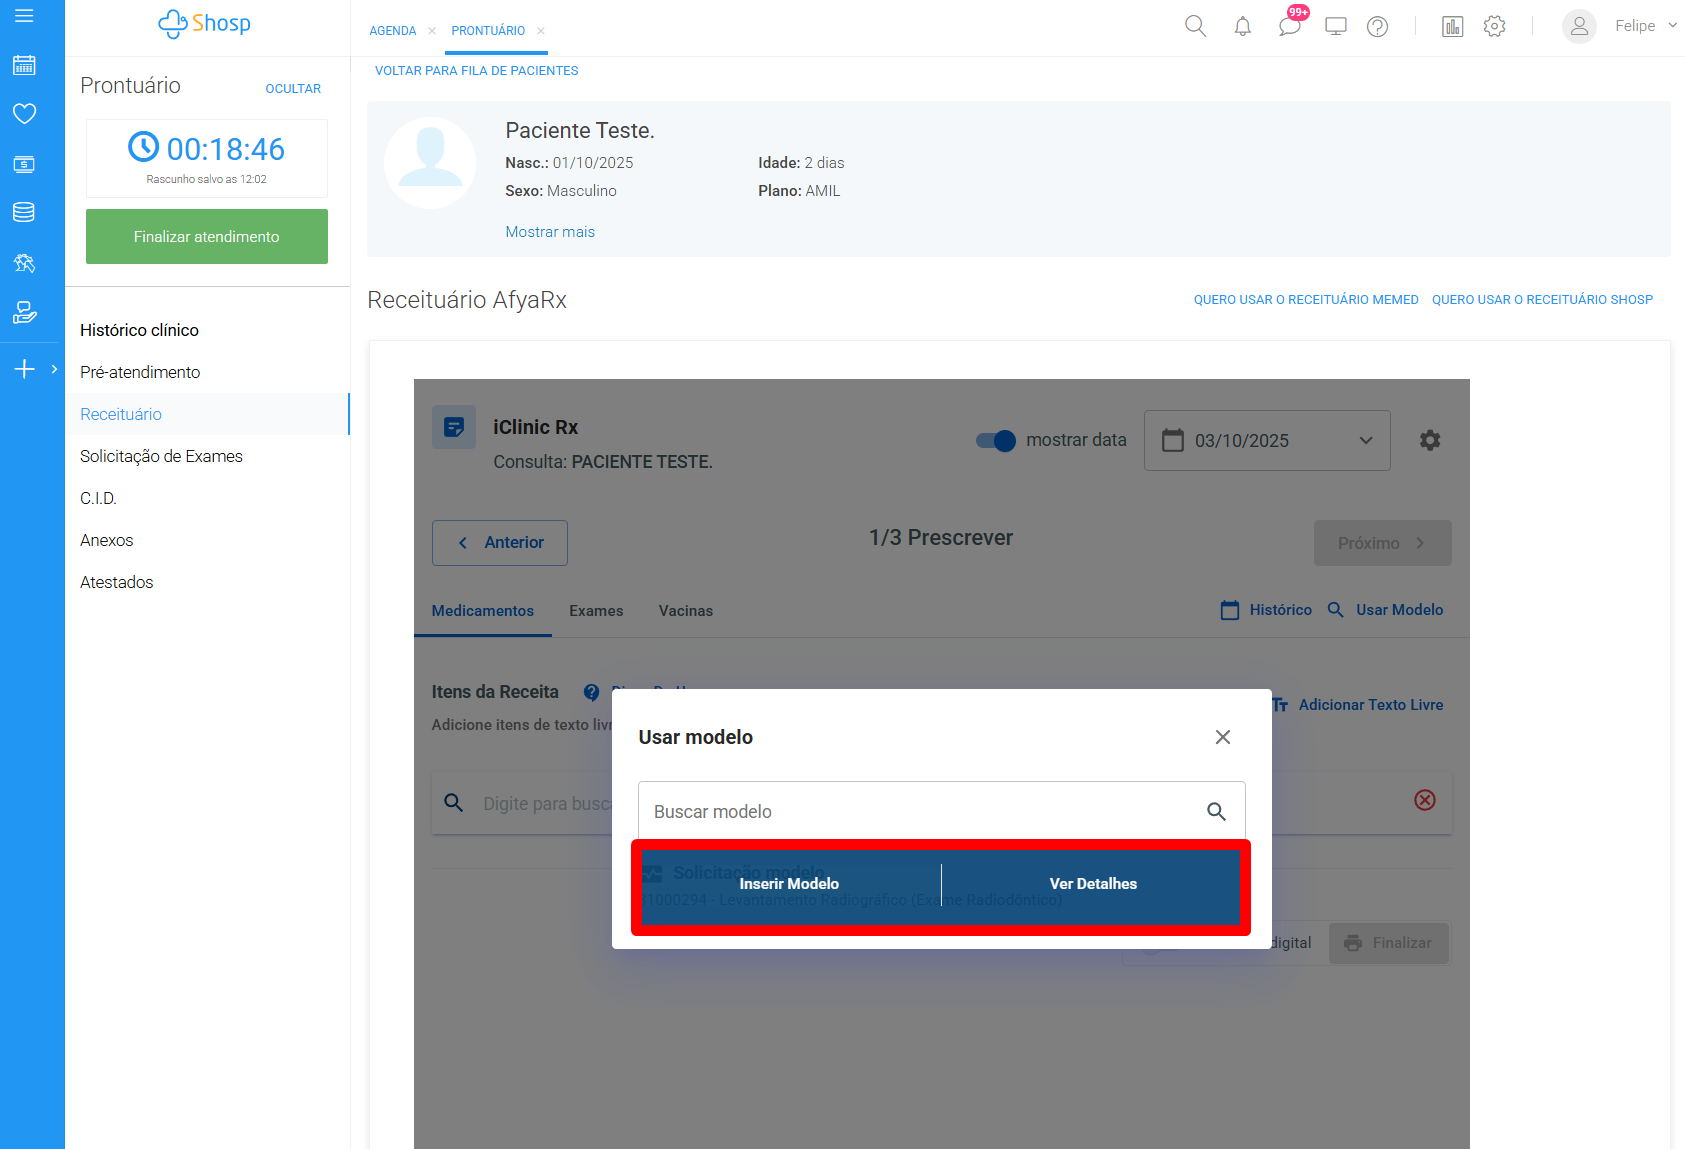Image resolution: width=1685 pixels, height=1149 pixels.
Task: Open chat messages with 99+ badge
Action: click(1289, 26)
